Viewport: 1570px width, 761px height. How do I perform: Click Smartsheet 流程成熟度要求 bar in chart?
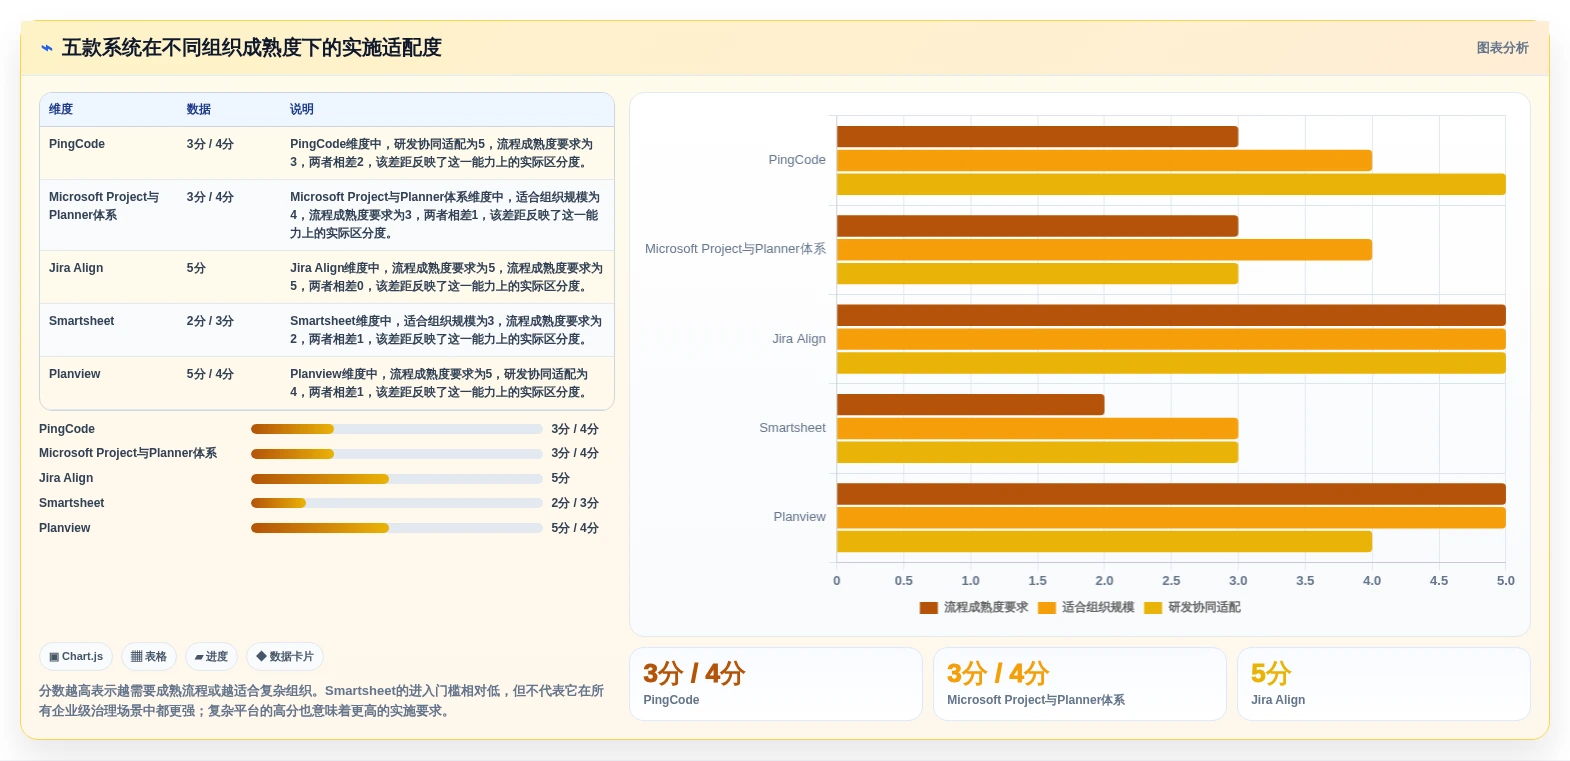click(x=970, y=405)
